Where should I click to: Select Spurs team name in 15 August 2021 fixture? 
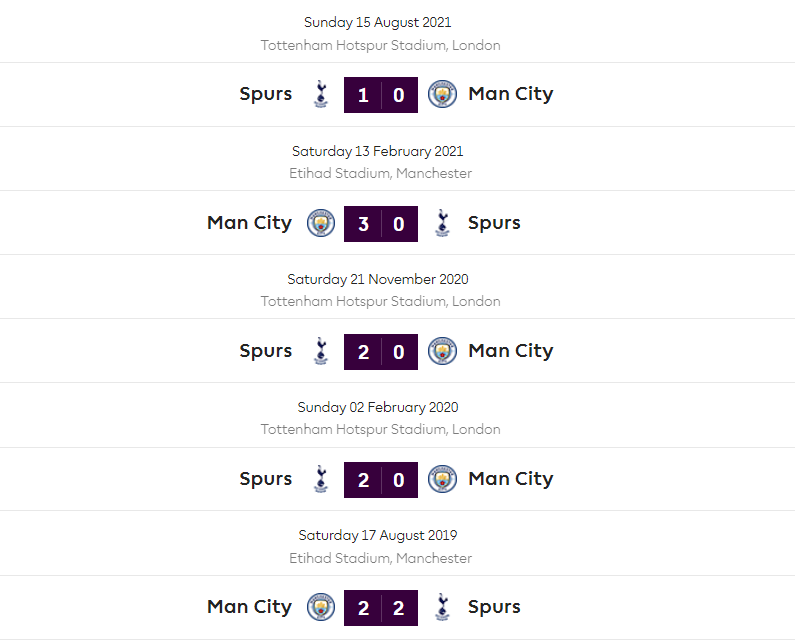(x=266, y=94)
